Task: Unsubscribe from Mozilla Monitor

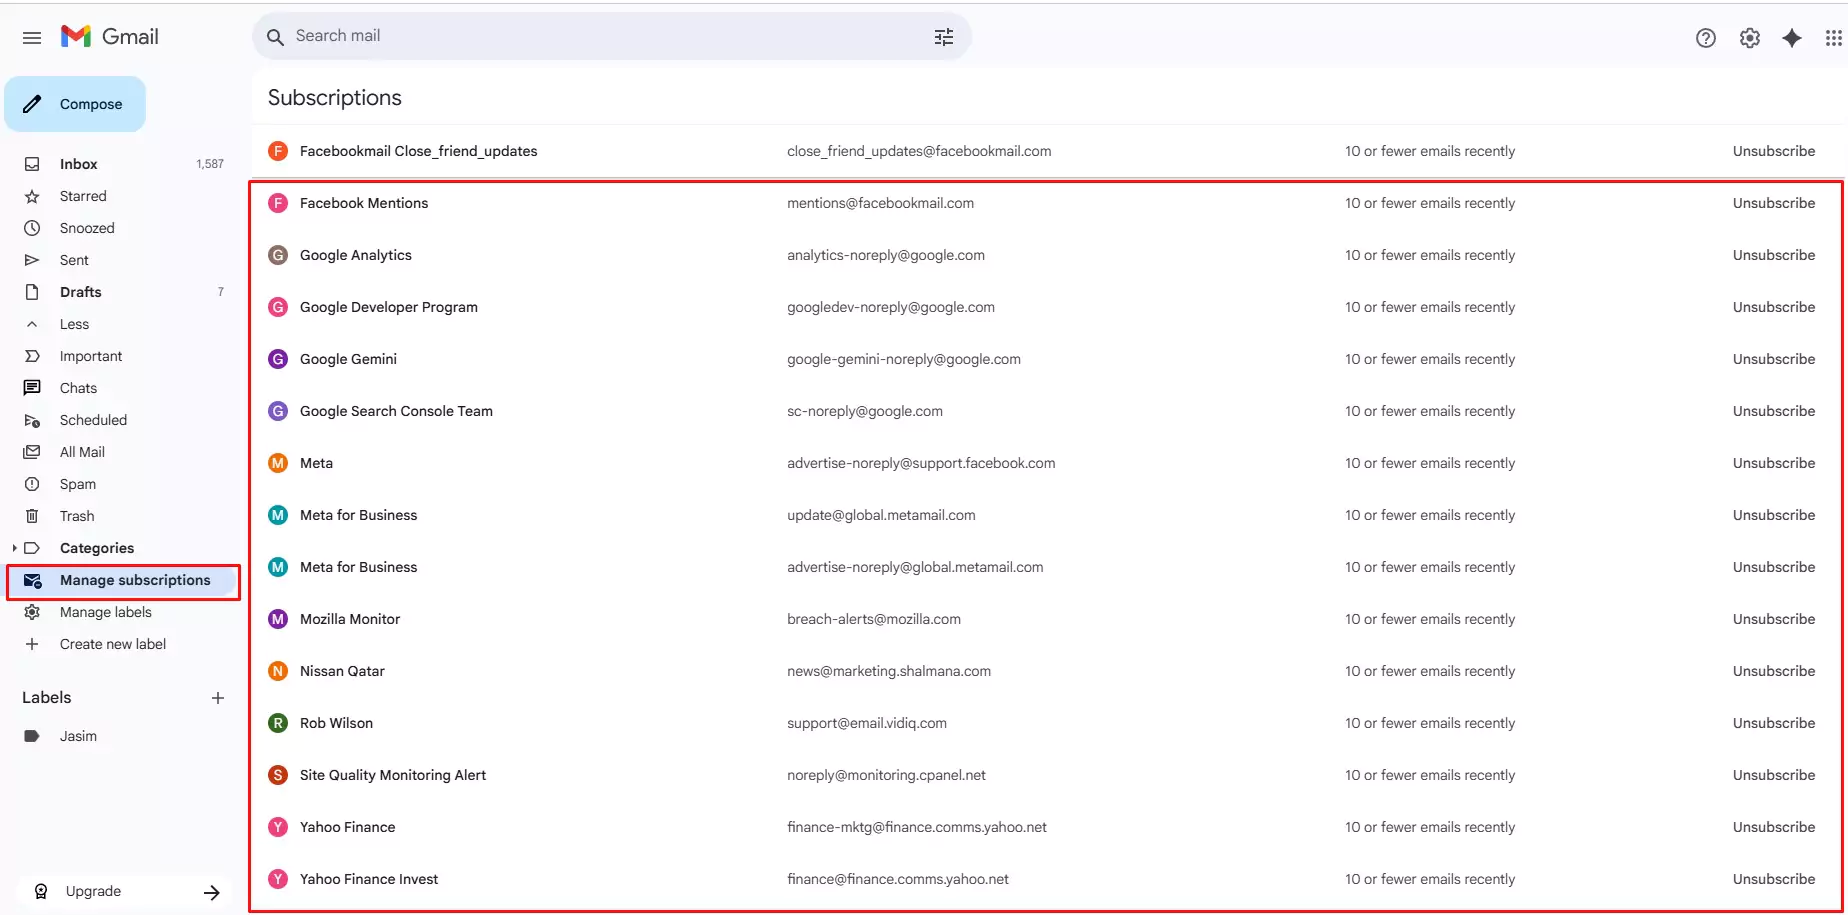Action: point(1774,619)
